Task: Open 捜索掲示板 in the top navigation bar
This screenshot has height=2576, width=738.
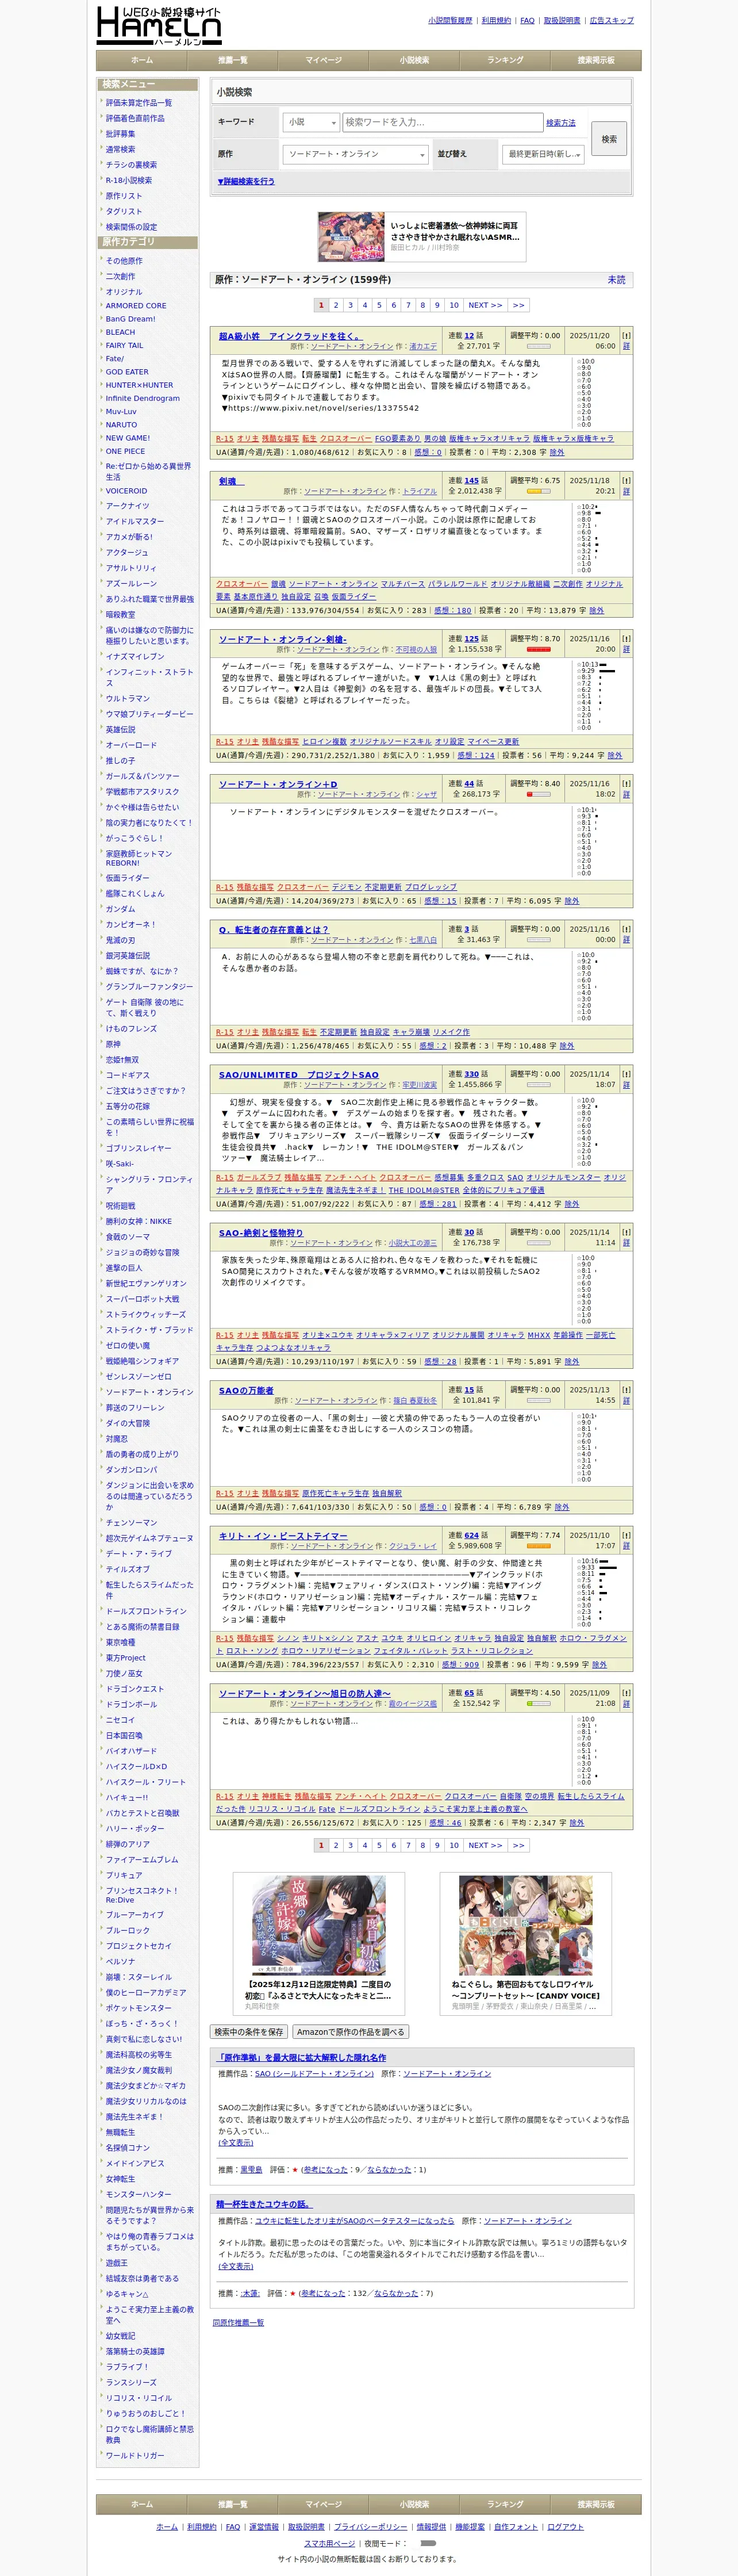Action: tap(596, 60)
